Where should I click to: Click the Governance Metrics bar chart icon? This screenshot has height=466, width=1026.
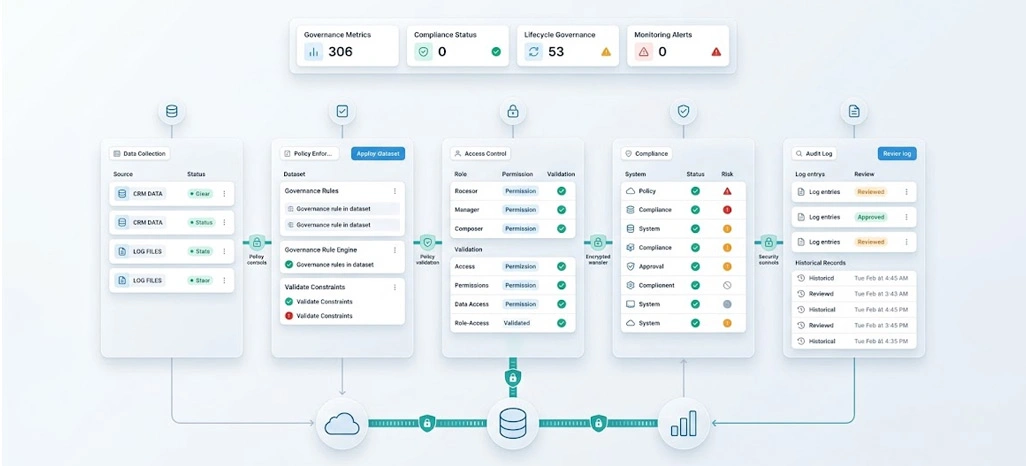point(313,52)
